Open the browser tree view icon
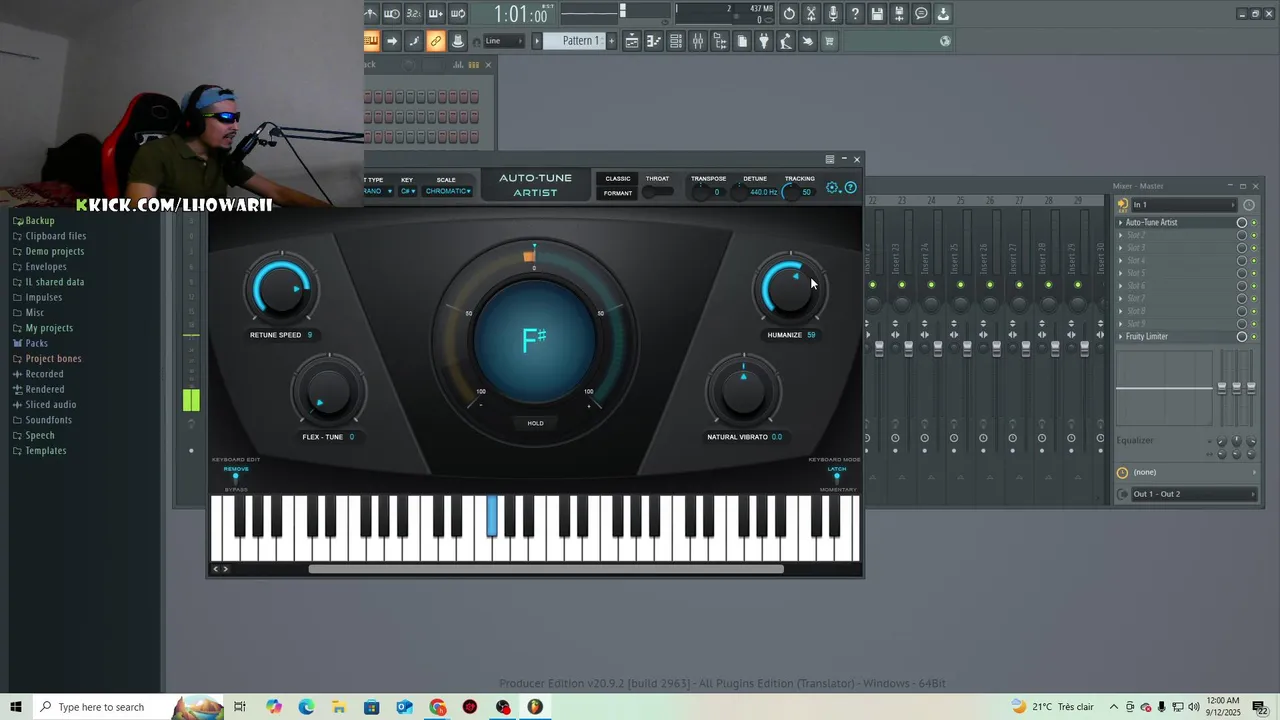The width and height of the screenshot is (1280, 720). pos(720,41)
